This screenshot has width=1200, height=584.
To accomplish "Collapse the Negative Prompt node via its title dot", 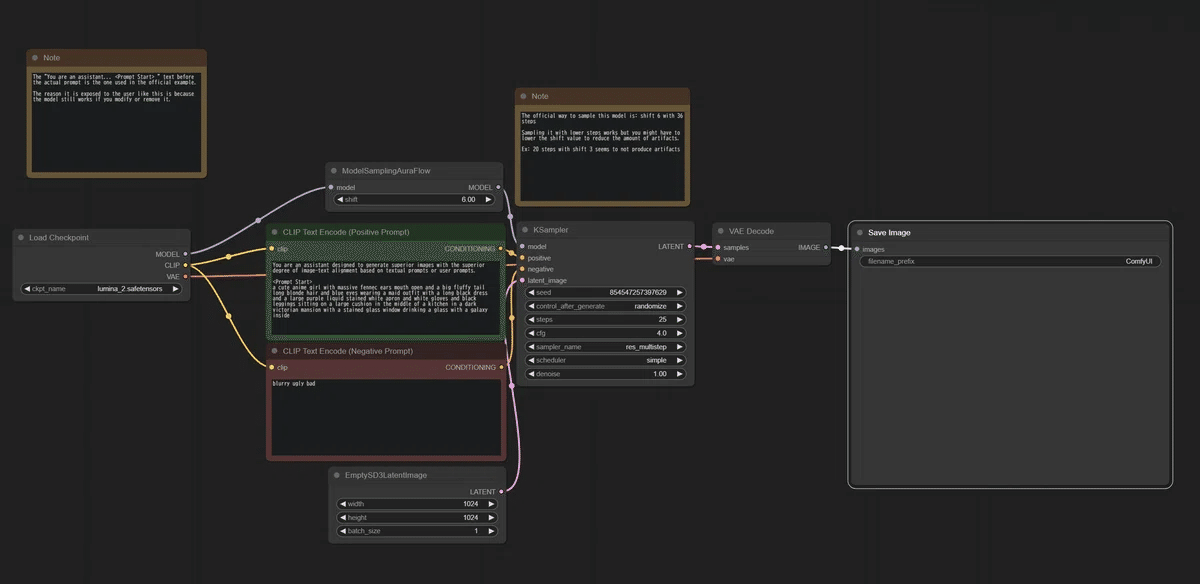I will click(x=274, y=351).
